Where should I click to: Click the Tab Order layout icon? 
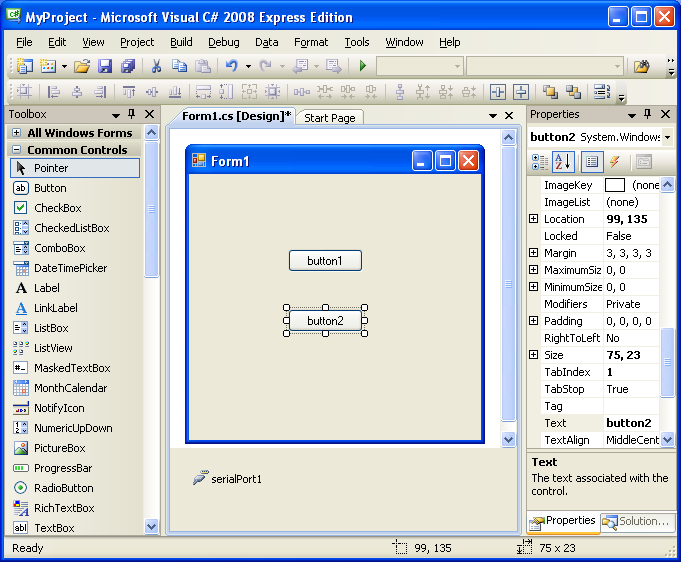coord(602,92)
